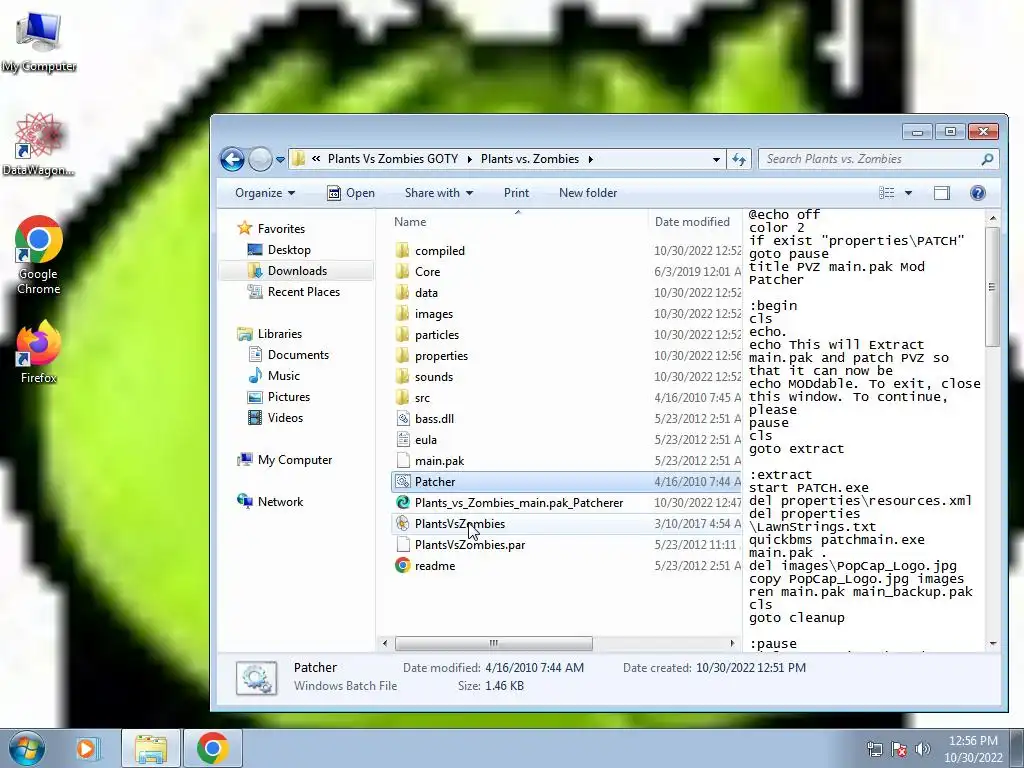Select the properties folder
Screen dimensions: 1024x768
(441, 356)
